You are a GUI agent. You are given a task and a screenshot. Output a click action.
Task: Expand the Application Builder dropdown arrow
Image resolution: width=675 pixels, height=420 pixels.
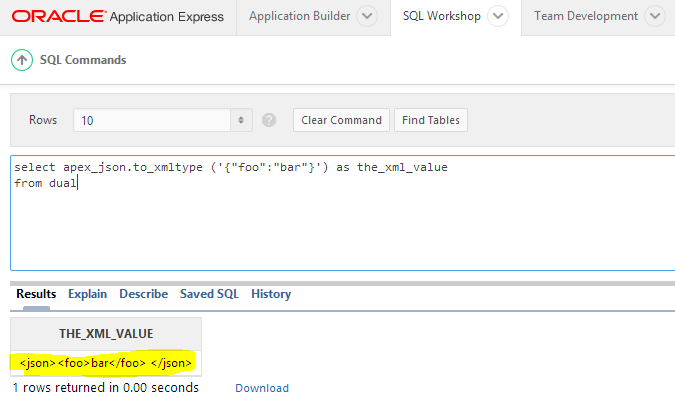tap(367, 17)
